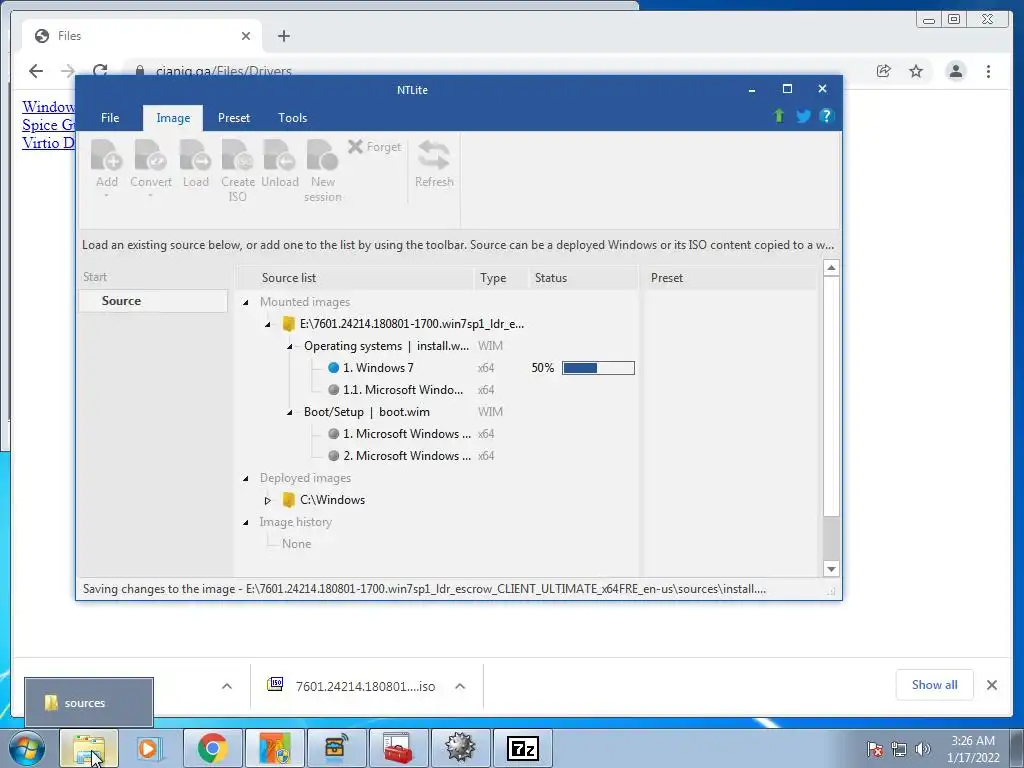Click the source list scrollbar up arrow
The image size is (1024, 768).
click(831, 268)
